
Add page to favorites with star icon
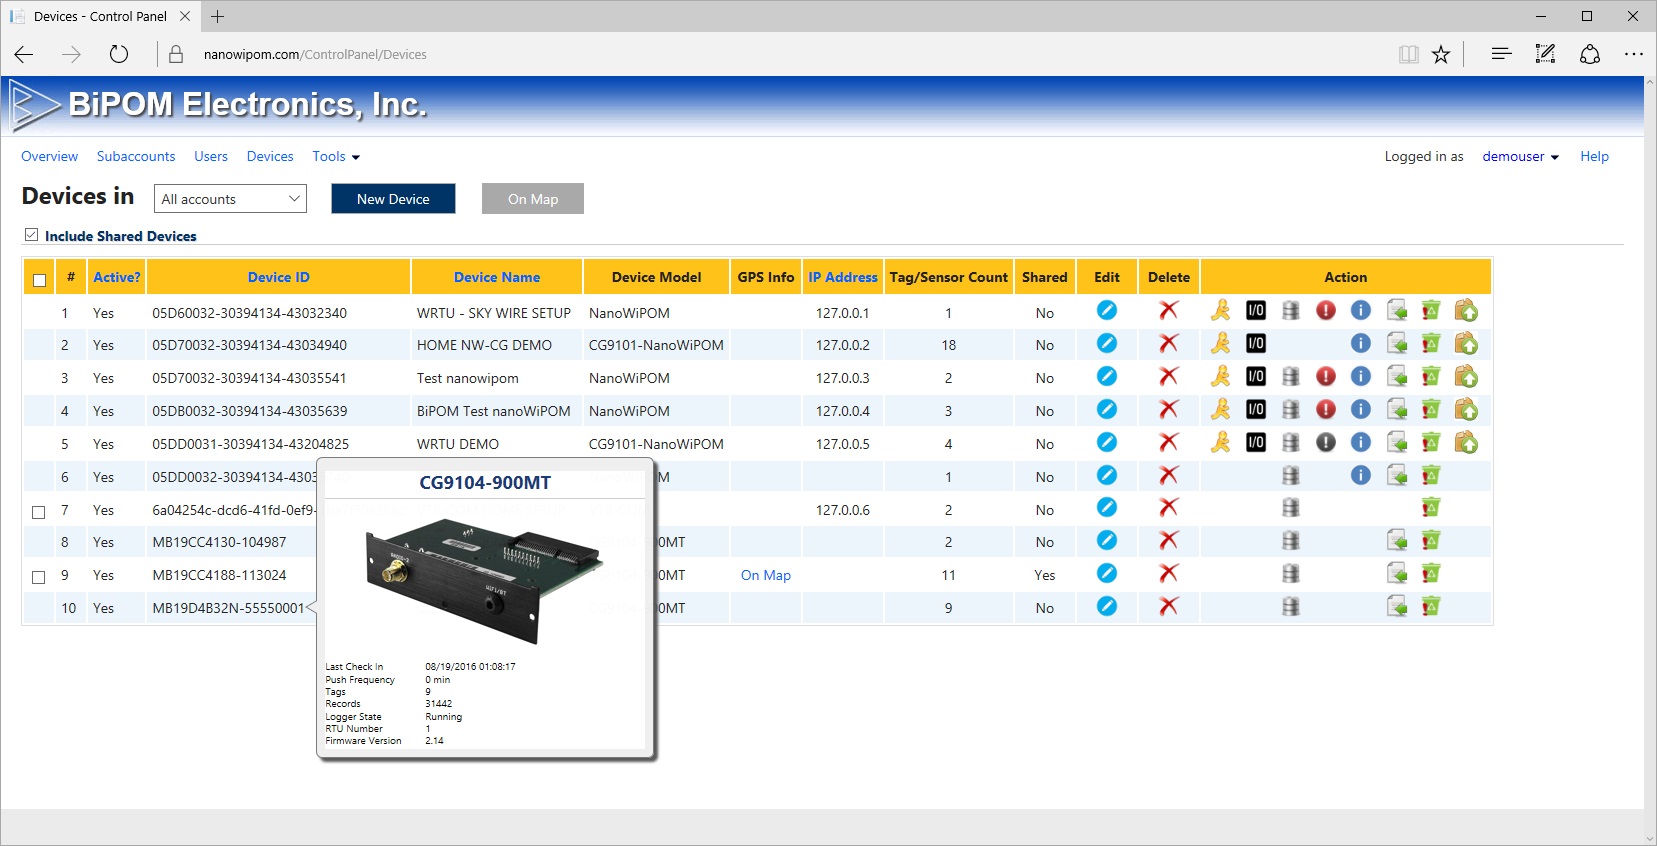[x=1441, y=54]
